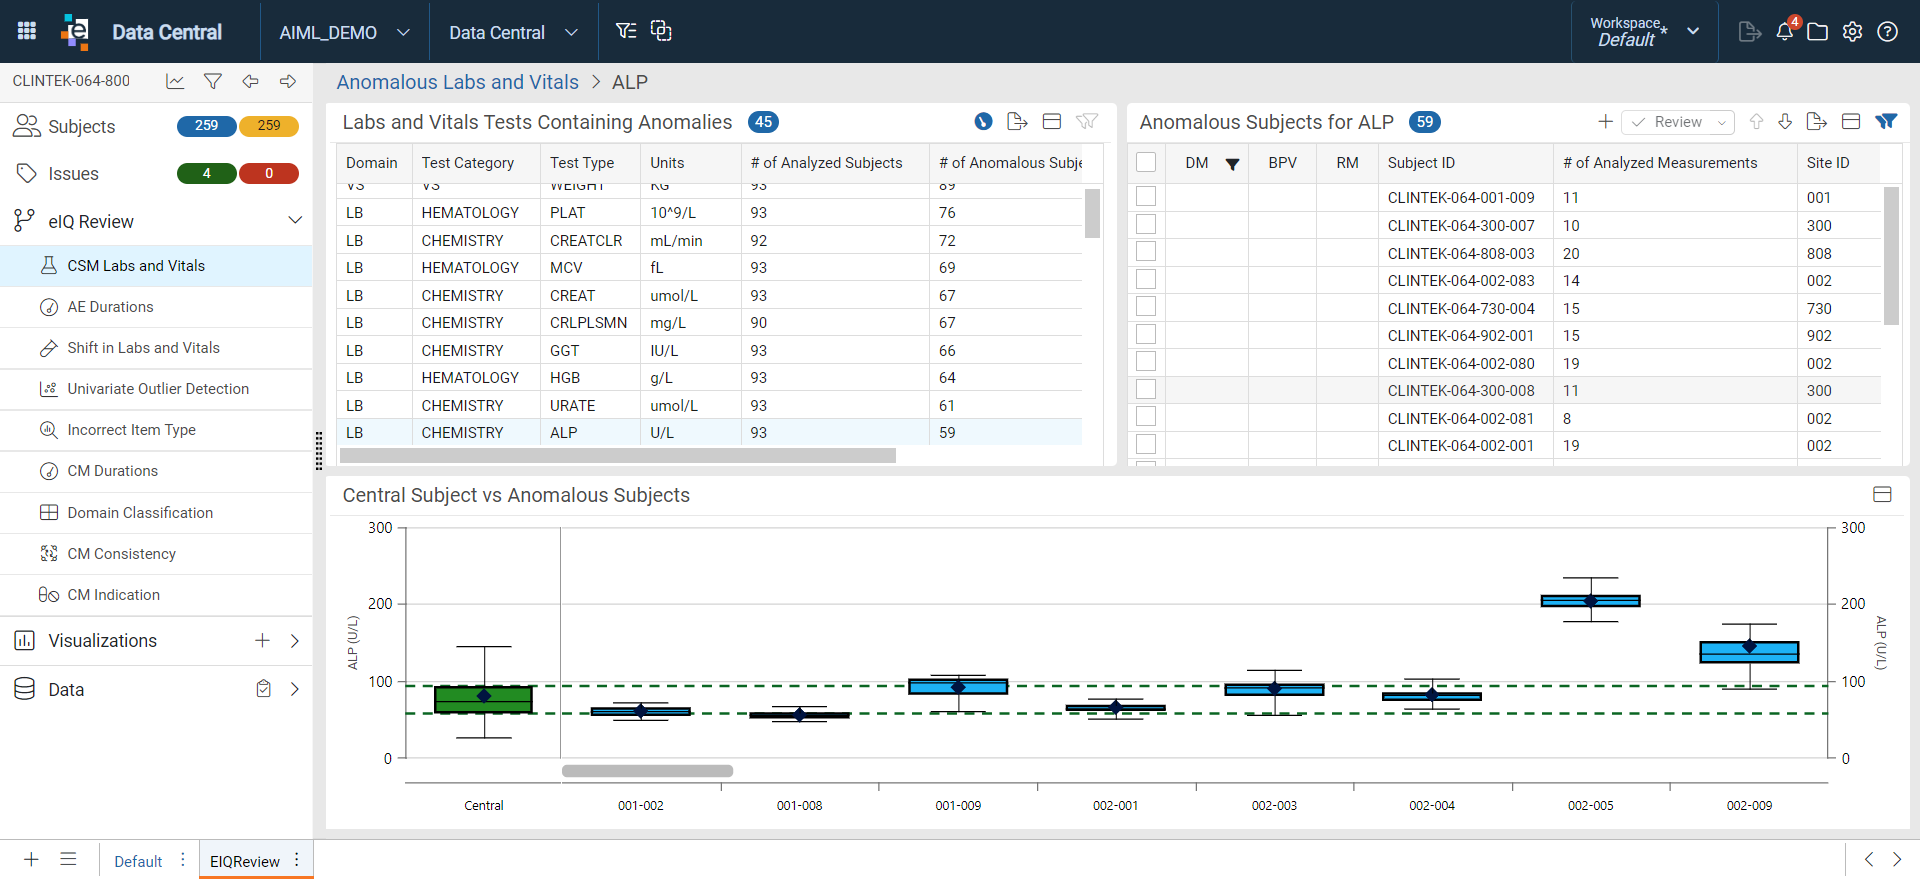1920x879 pixels.
Task: Switch to the Default tab at bottom
Action: coord(138,861)
